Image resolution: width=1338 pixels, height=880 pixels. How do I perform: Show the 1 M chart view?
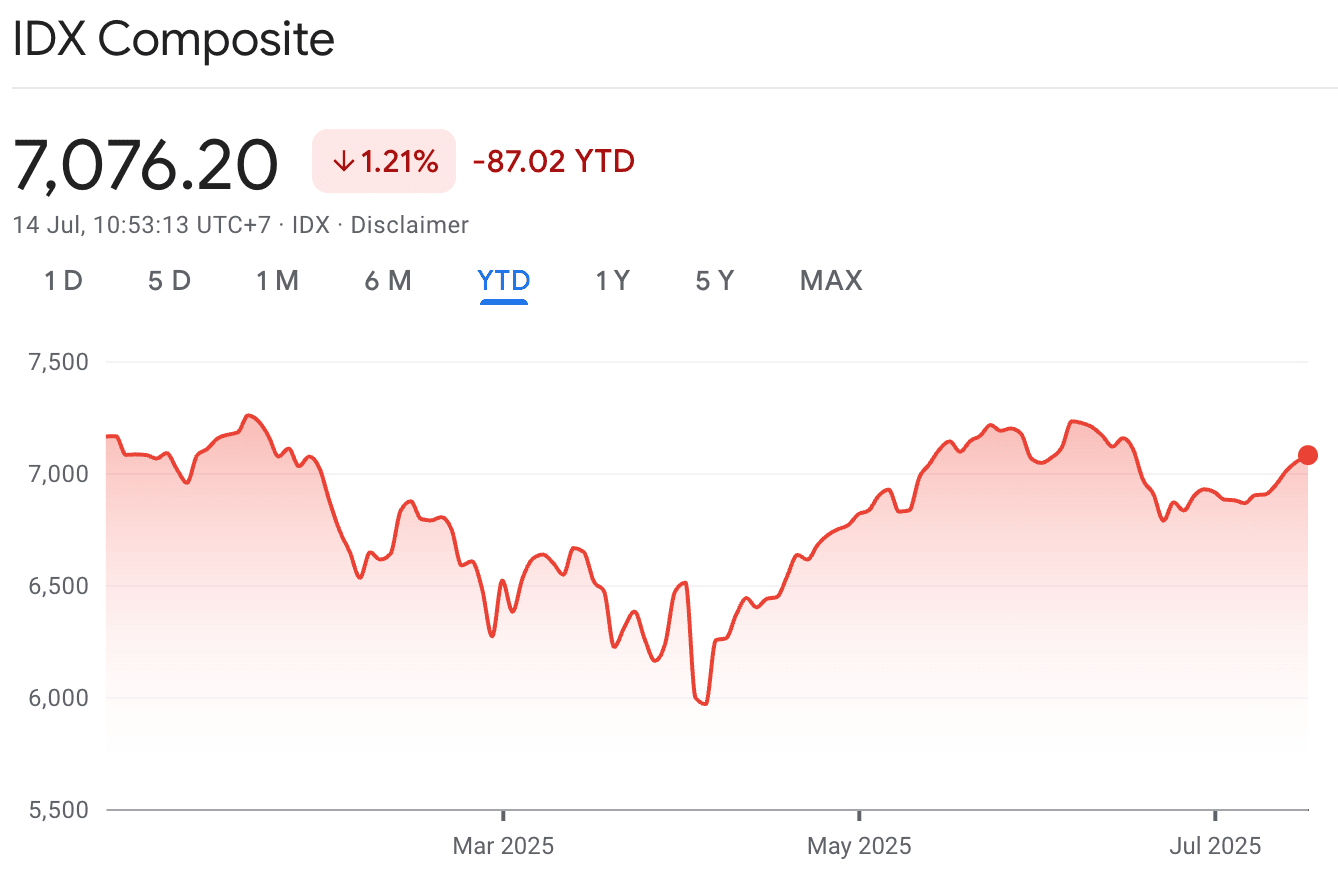tap(277, 281)
